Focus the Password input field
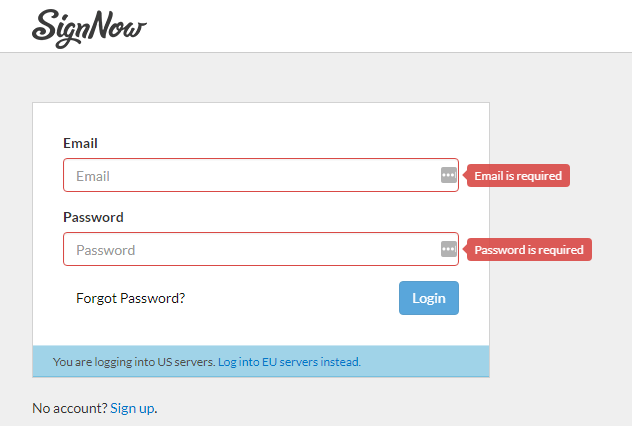 [250, 250]
